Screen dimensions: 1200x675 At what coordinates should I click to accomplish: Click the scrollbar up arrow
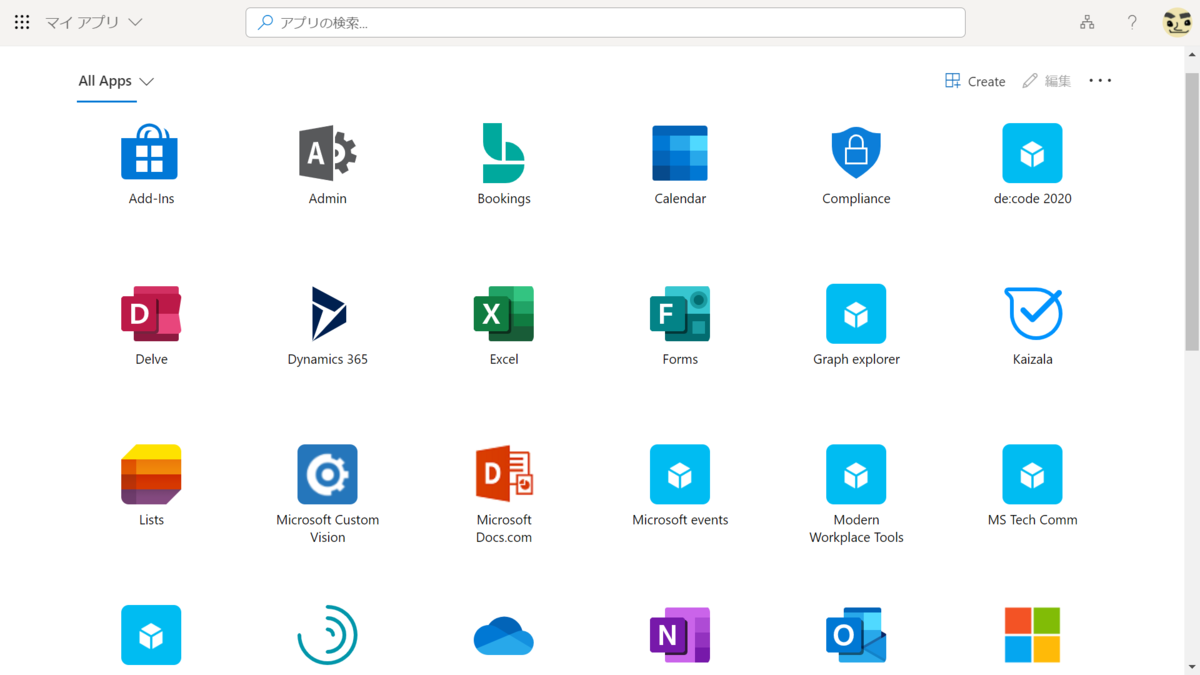click(x=1191, y=54)
